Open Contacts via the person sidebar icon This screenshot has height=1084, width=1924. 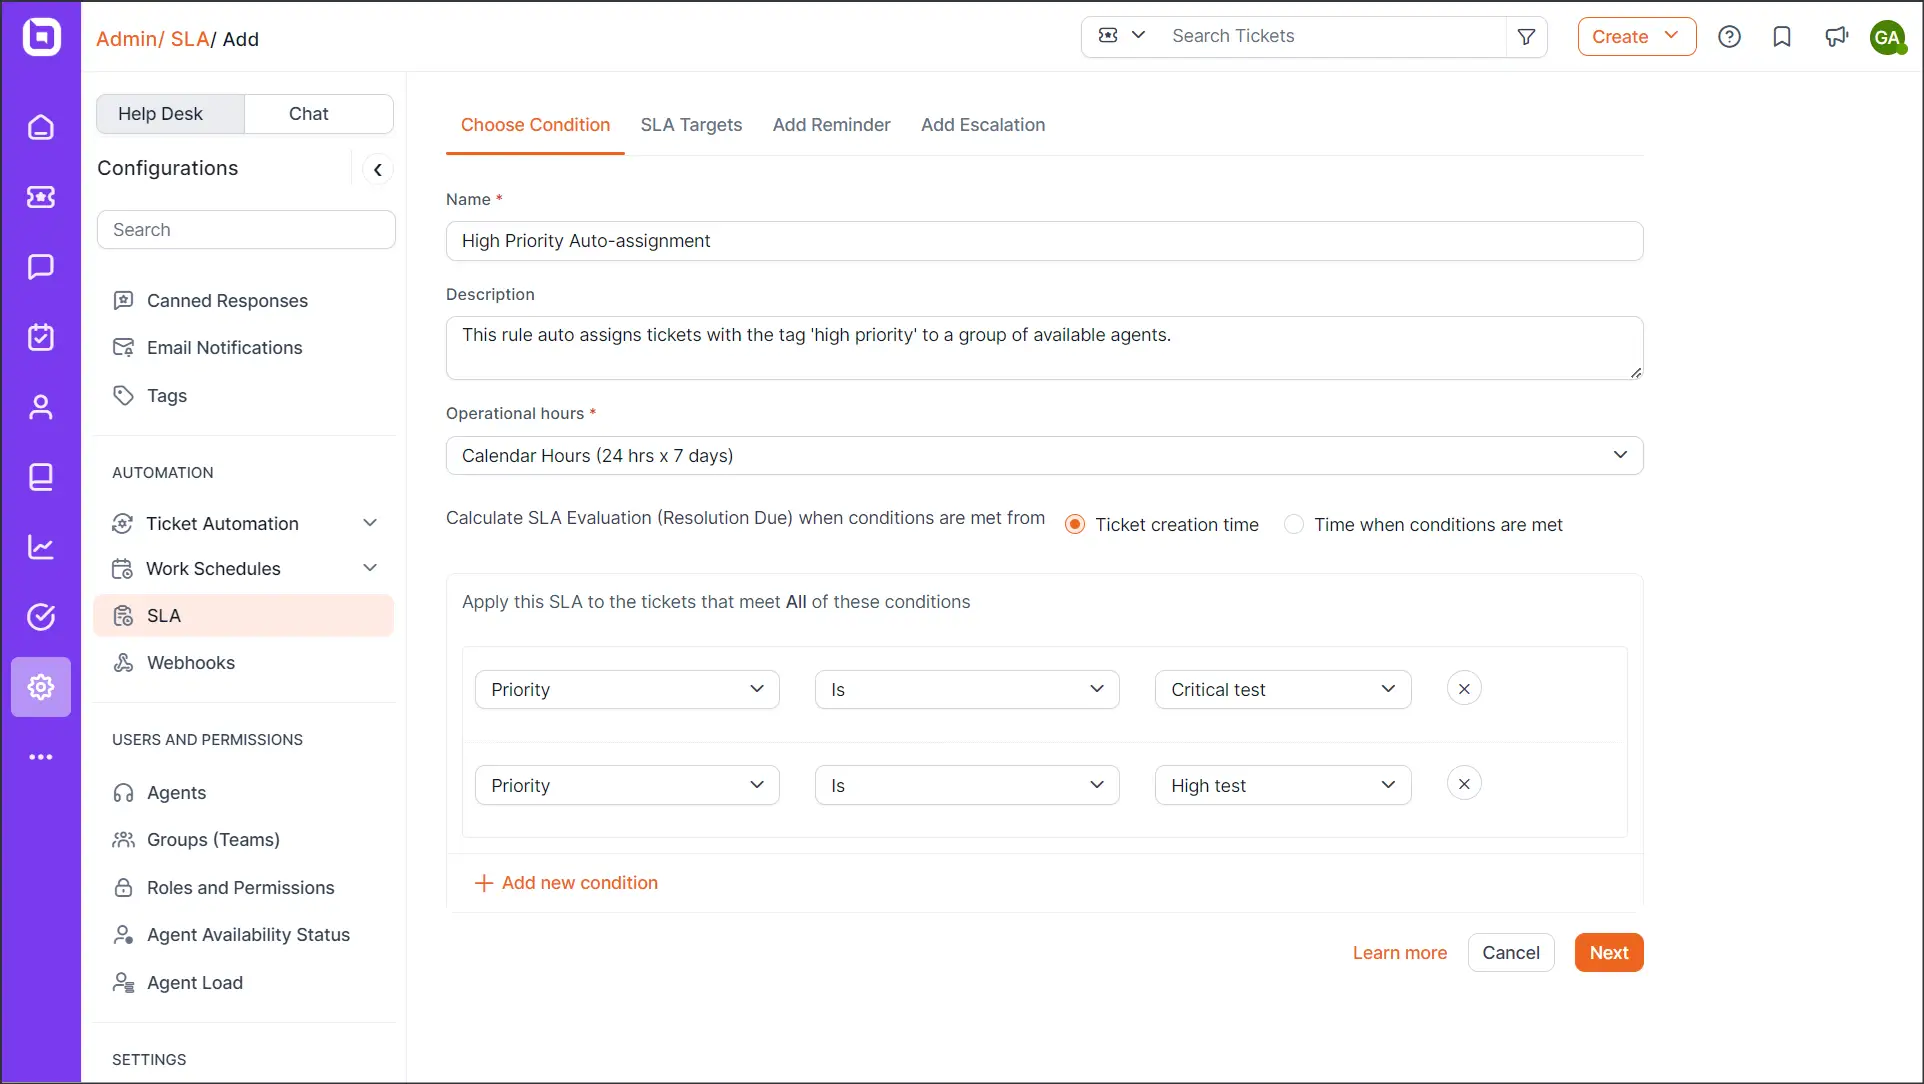pos(41,407)
